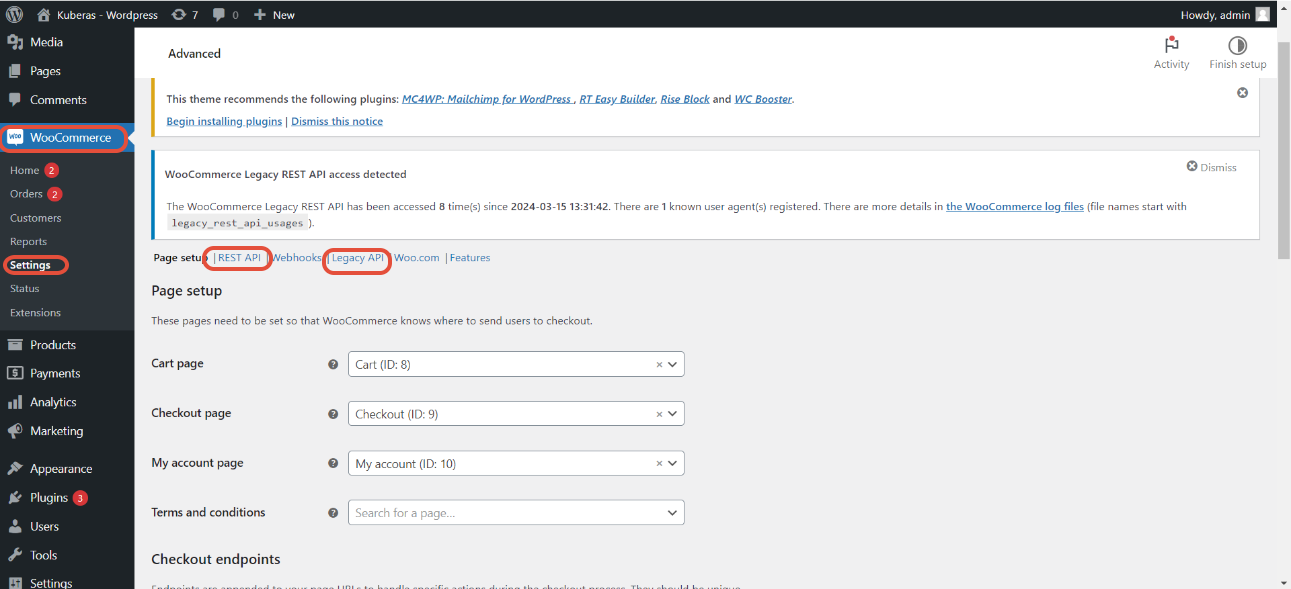
Task: Click the Payments dollar icon
Action: coord(14,373)
